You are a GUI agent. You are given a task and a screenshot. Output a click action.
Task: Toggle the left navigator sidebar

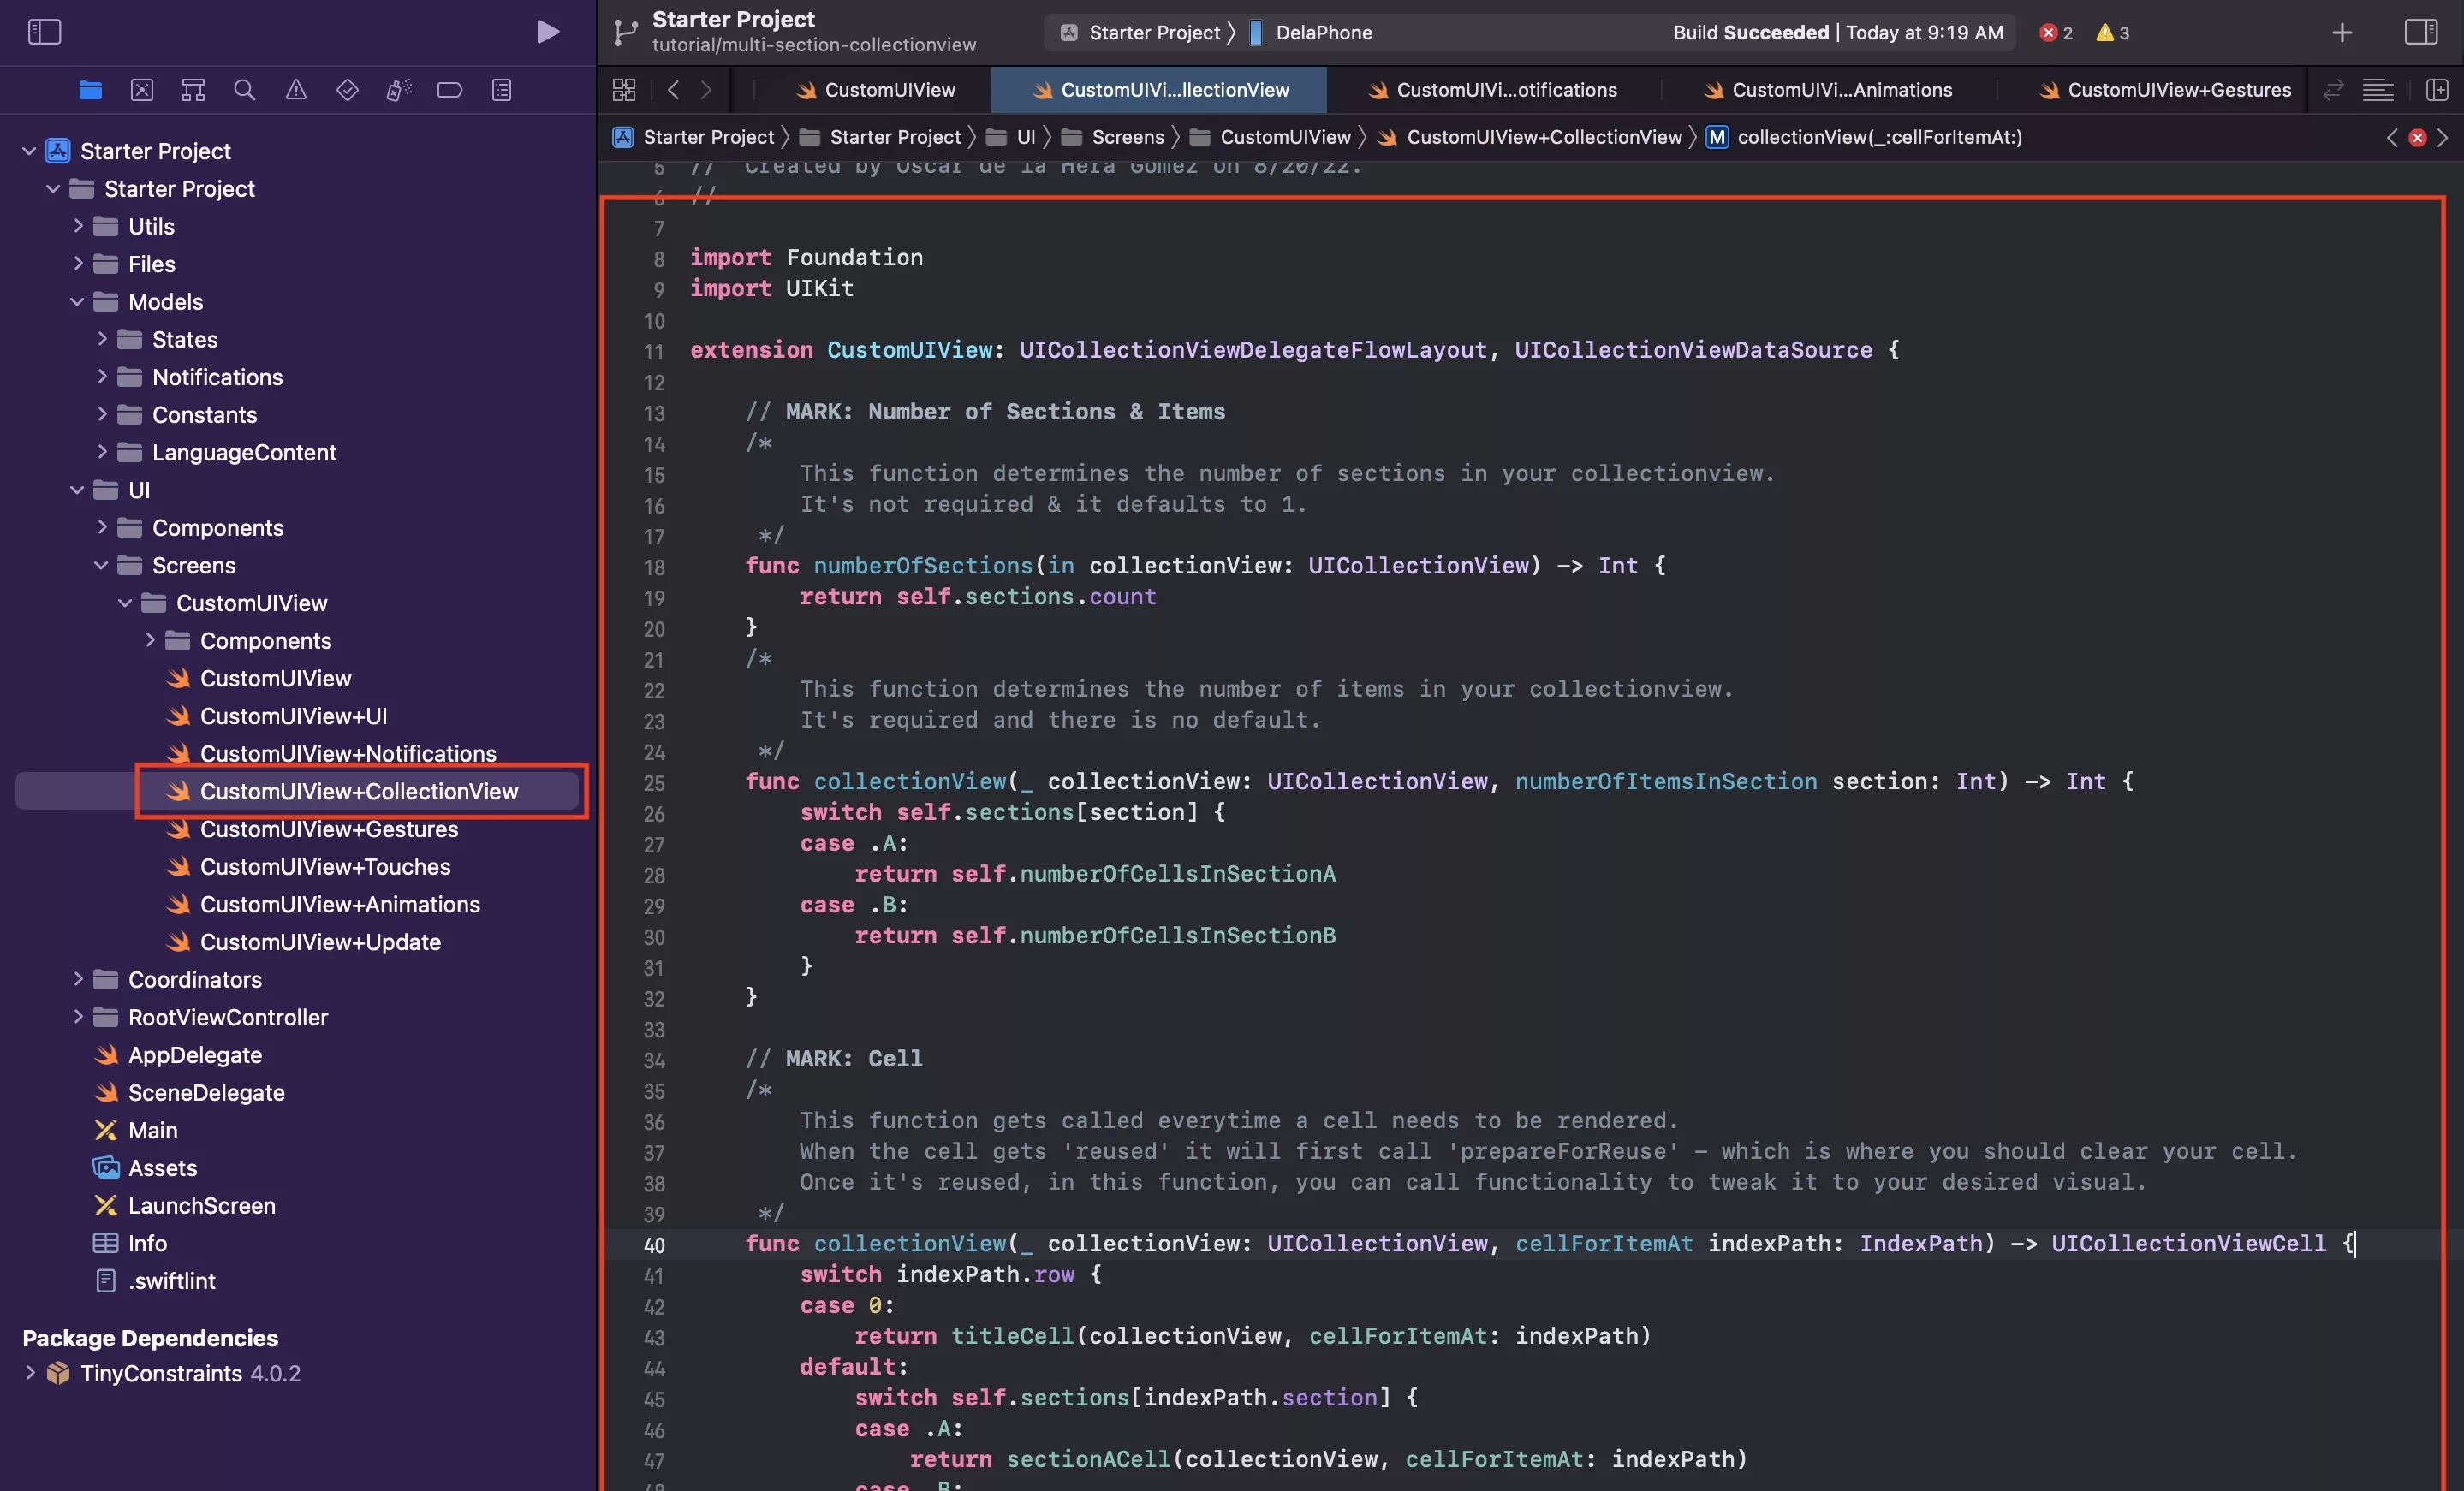(44, 32)
